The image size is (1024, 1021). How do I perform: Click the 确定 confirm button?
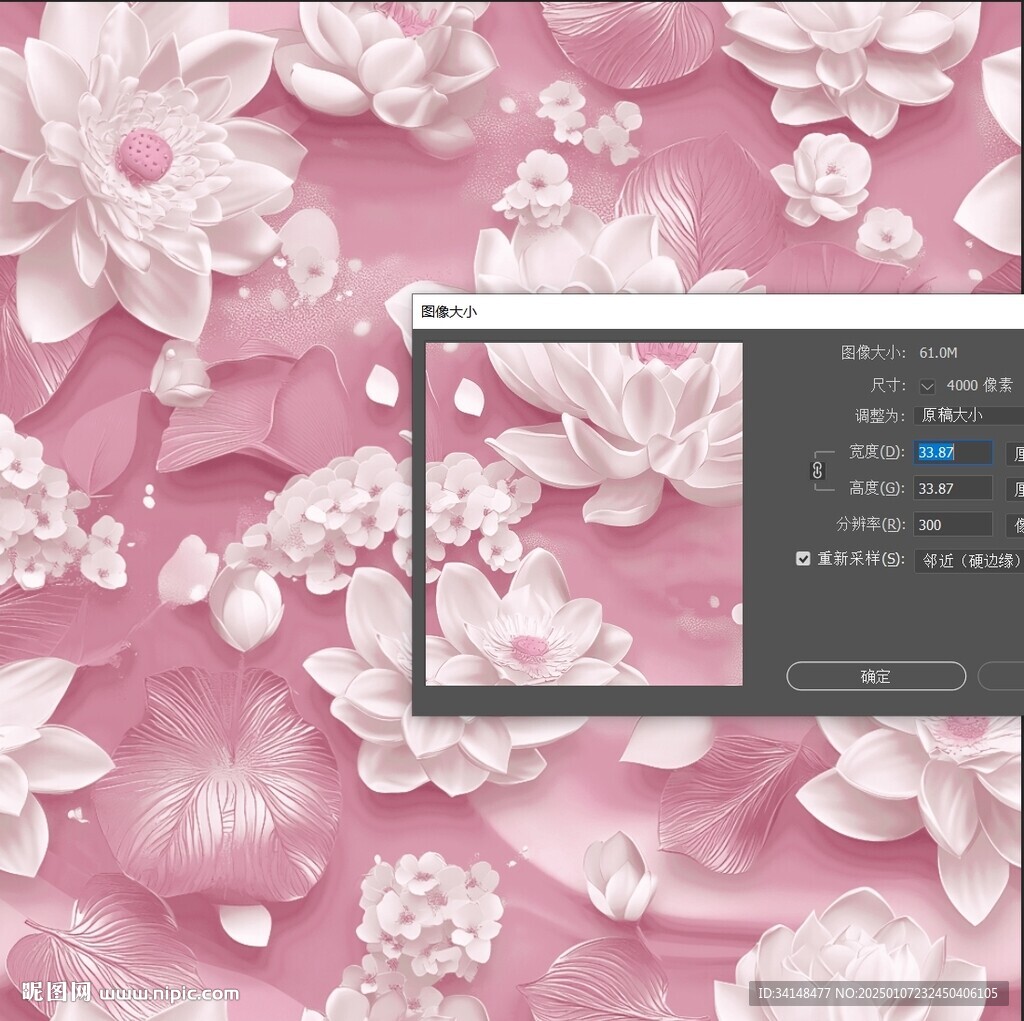tap(876, 676)
